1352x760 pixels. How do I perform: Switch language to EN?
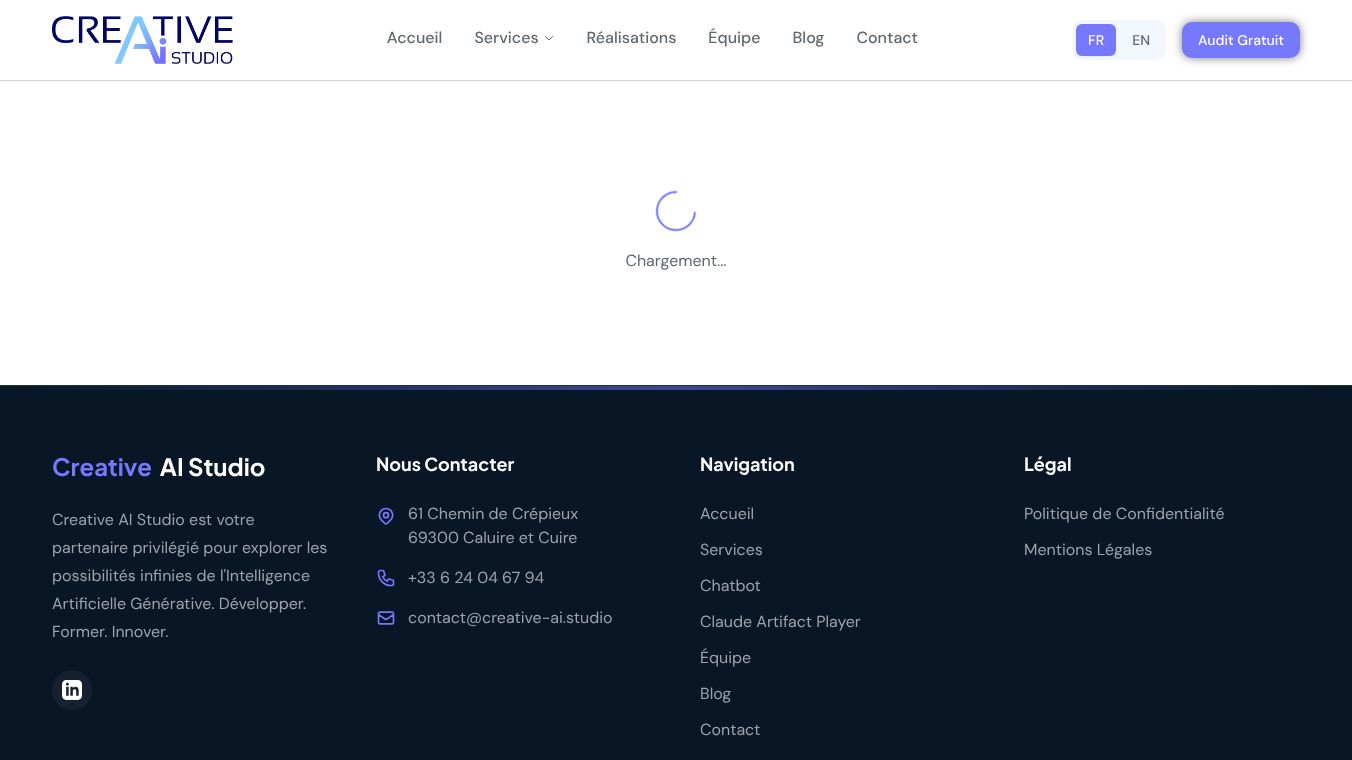coord(1141,40)
